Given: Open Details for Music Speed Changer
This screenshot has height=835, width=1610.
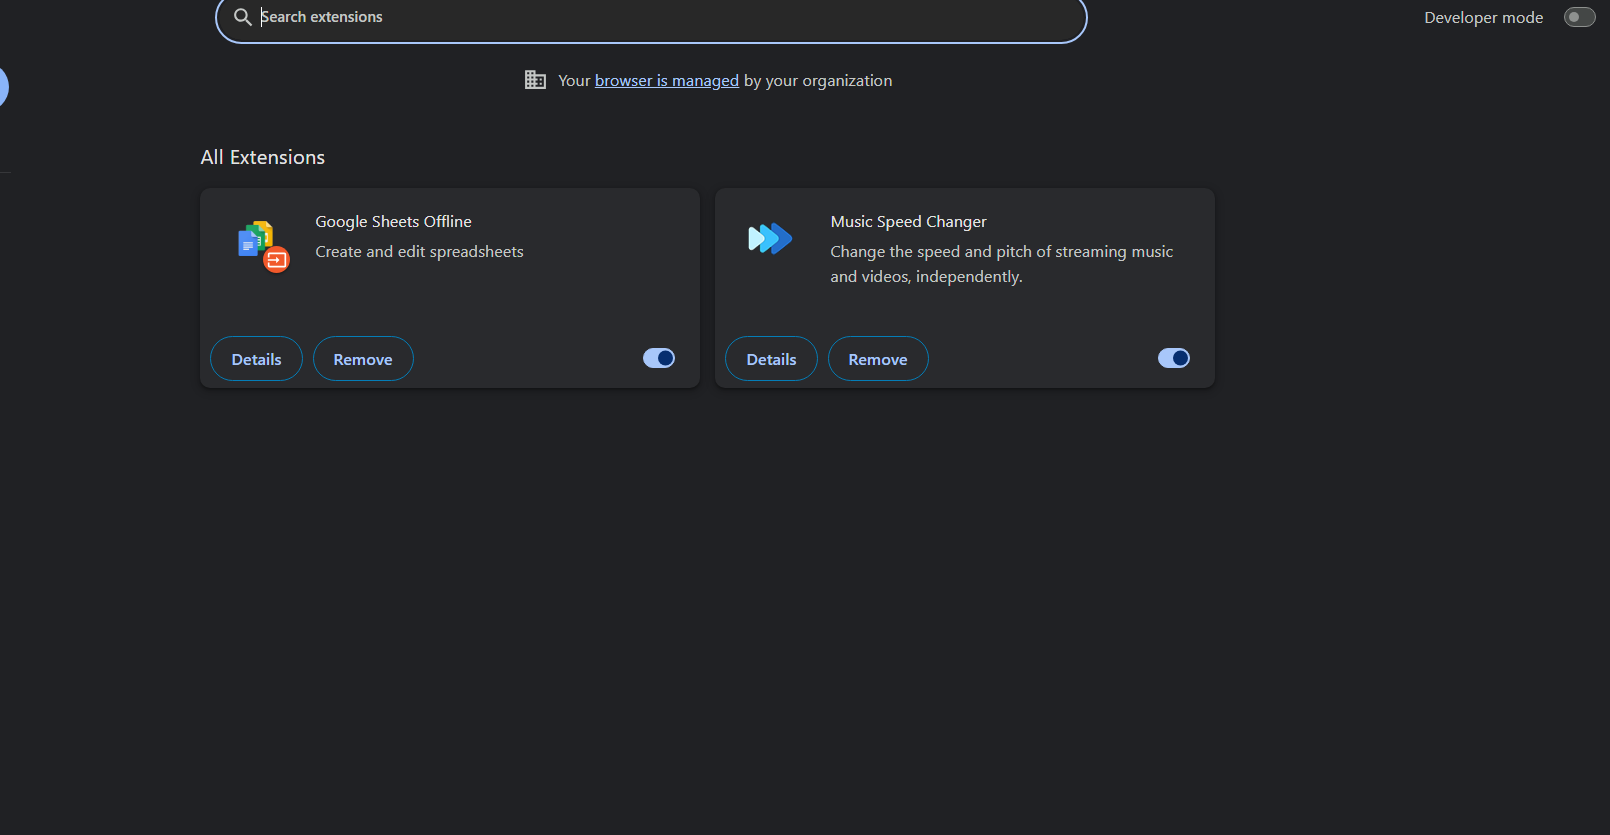Looking at the screenshot, I should pyautogui.click(x=771, y=359).
